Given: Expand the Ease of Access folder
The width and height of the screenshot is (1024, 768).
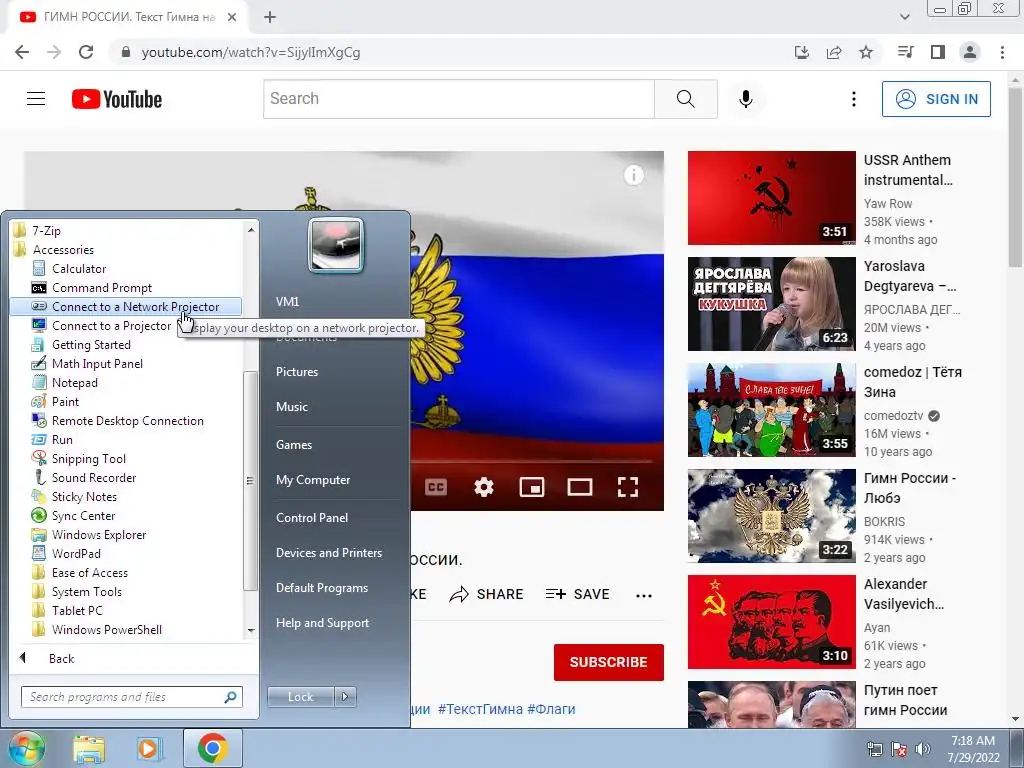Looking at the screenshot, I should [x=80, y=572].
